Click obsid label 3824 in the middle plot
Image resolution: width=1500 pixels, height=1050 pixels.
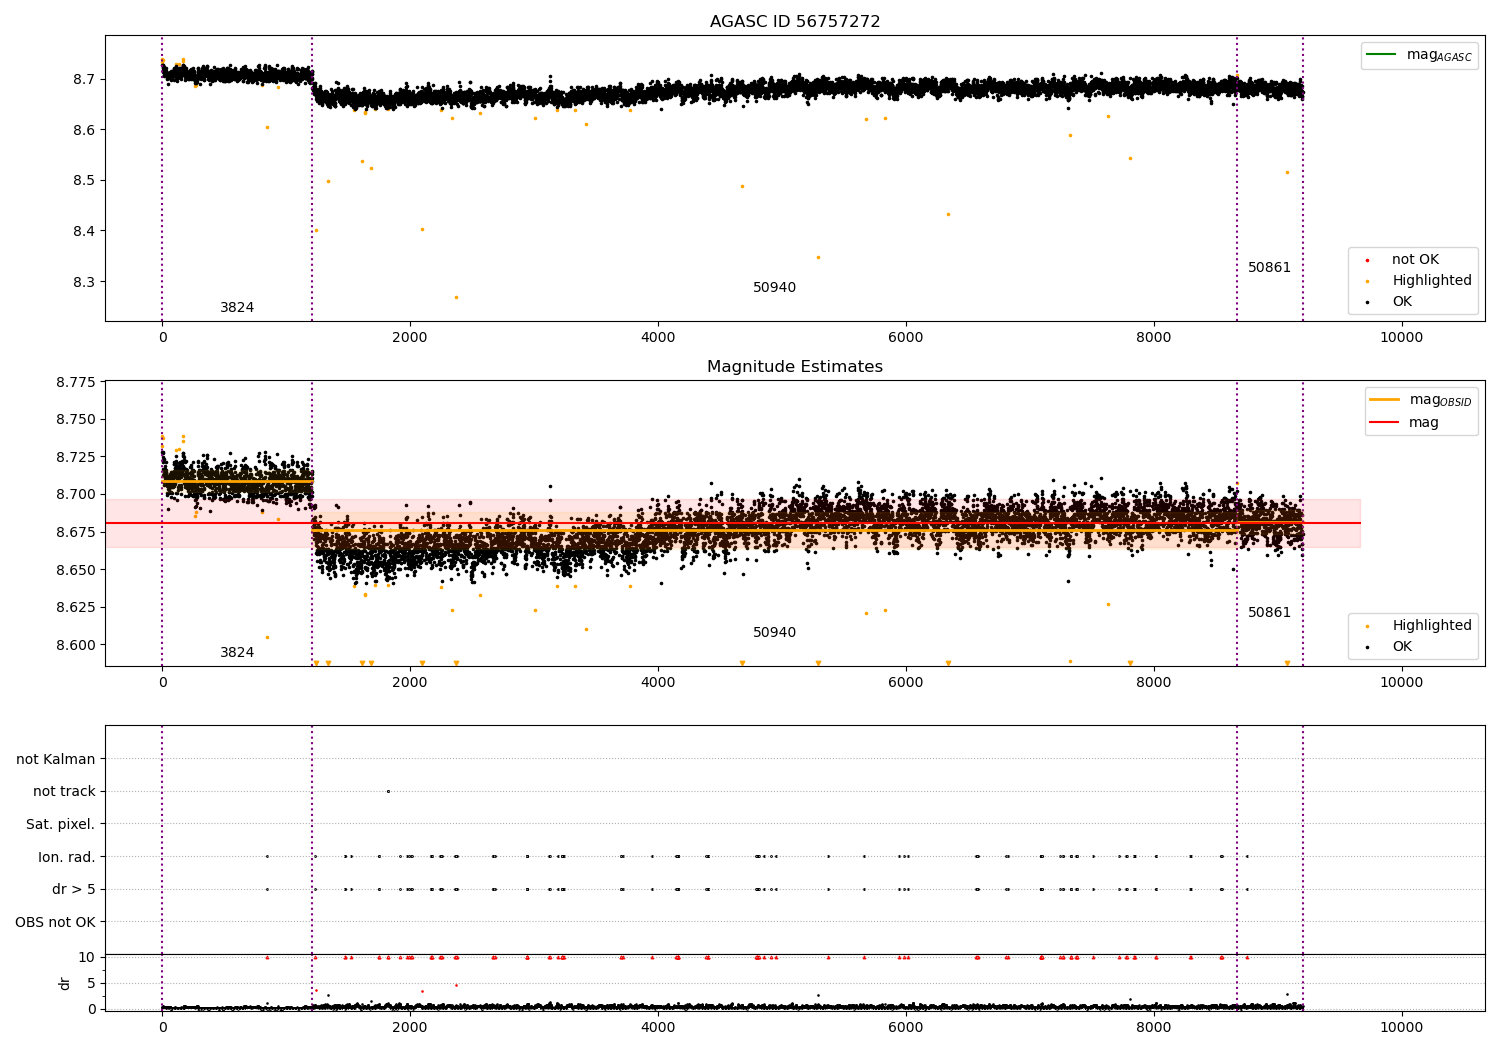[x=237, y=653]
